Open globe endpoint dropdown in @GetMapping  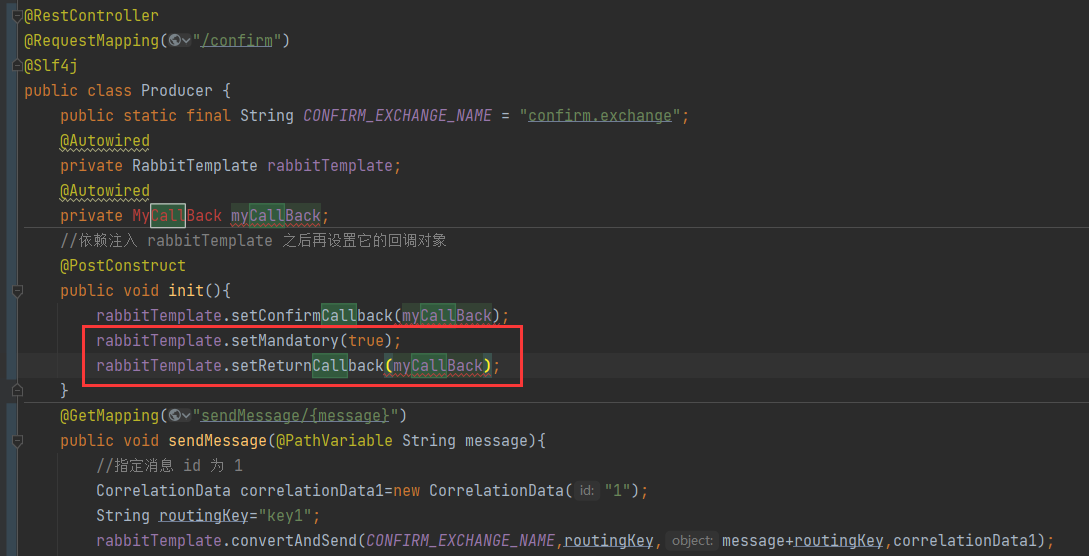pyautogui.click(x=179, y=416)
